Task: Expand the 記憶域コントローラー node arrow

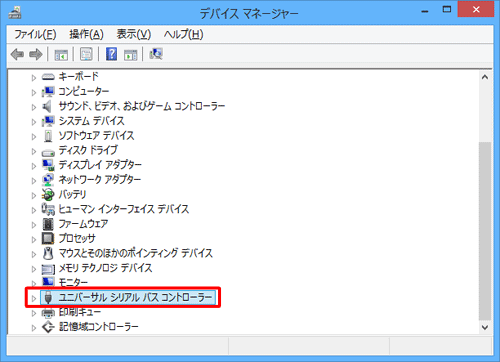Action: pyautogui.click(x=34, y=328)
